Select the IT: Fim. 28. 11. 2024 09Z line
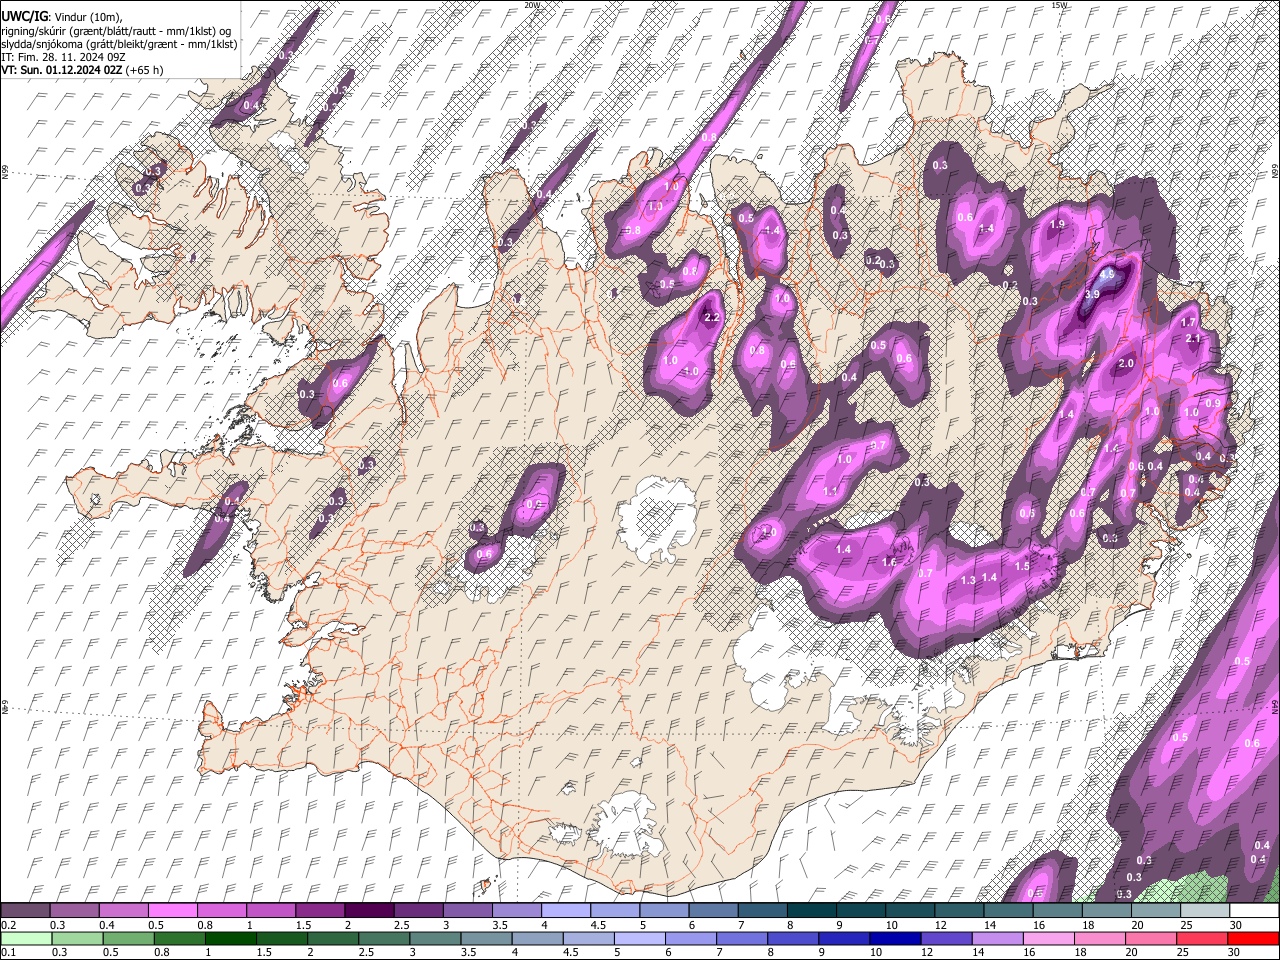Image resolution: width=1280 pixels, height=960 pixels. click(65, 57)
